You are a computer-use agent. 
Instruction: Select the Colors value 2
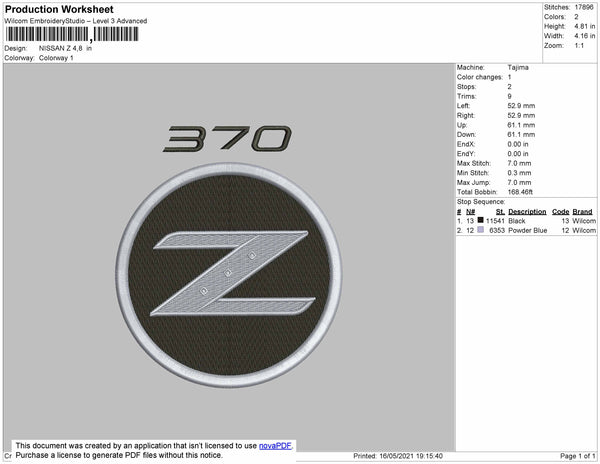point(576,17)
